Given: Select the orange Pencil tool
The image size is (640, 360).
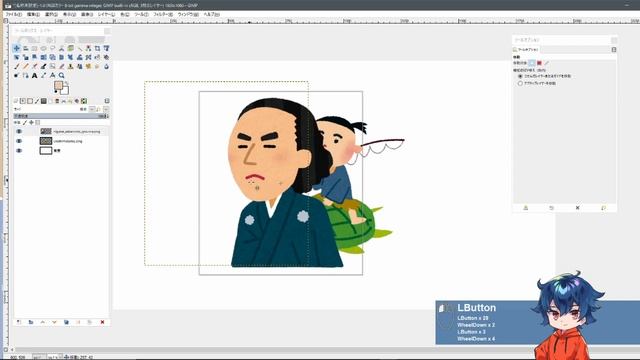Looking at the screenshot, I should tap(26, 67).
